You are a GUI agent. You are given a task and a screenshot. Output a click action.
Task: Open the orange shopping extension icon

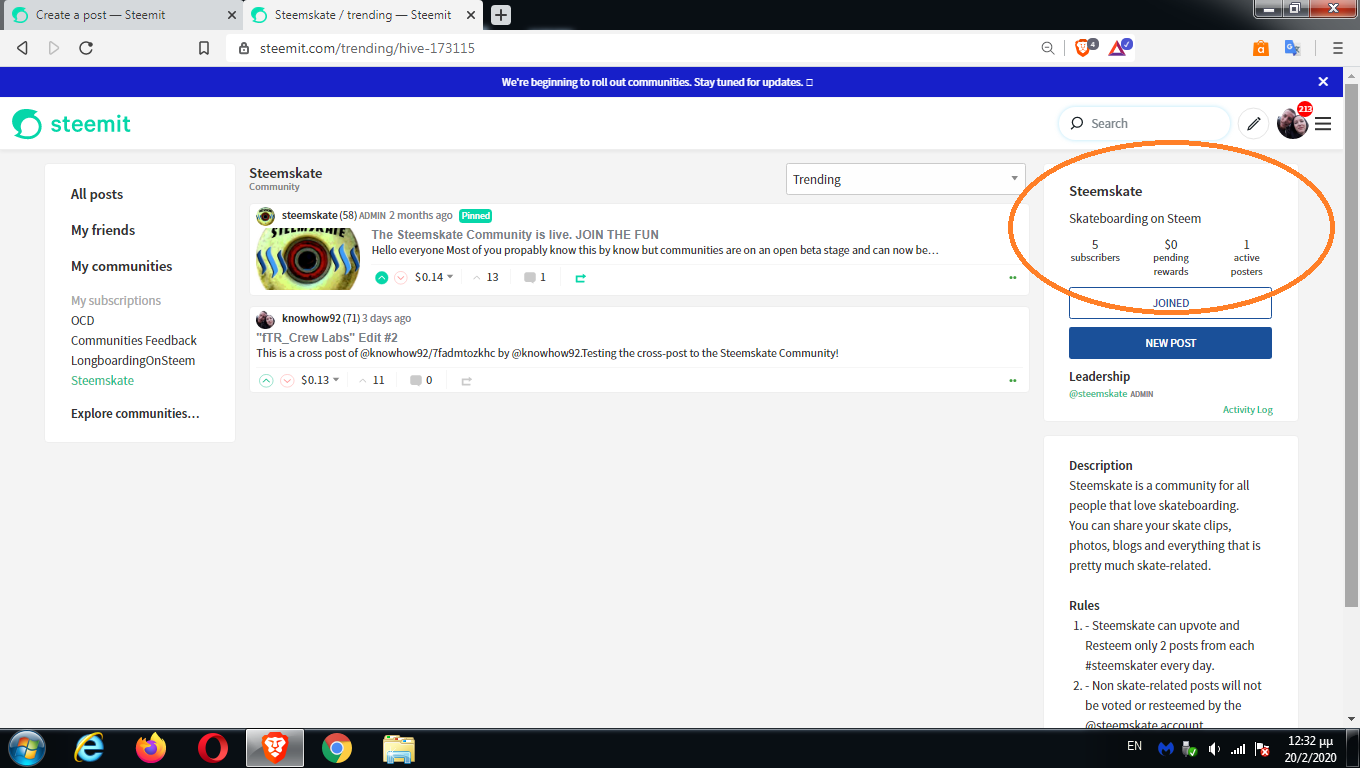(1261, 48)
